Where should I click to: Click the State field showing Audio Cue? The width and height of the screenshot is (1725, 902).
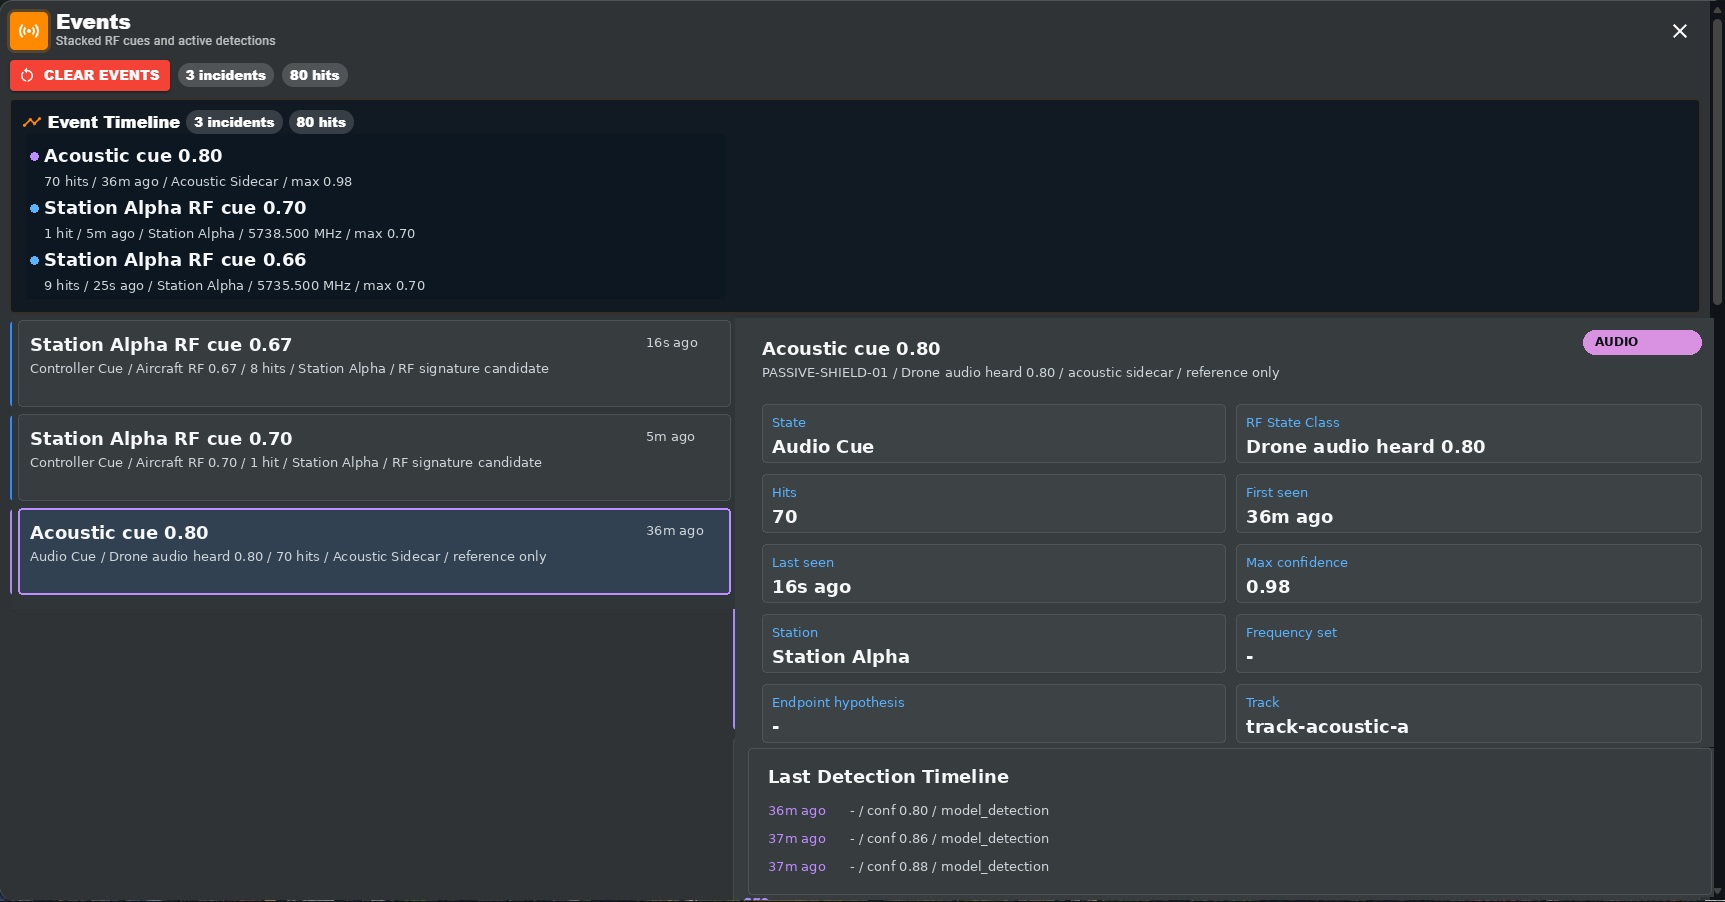[994, 433]
